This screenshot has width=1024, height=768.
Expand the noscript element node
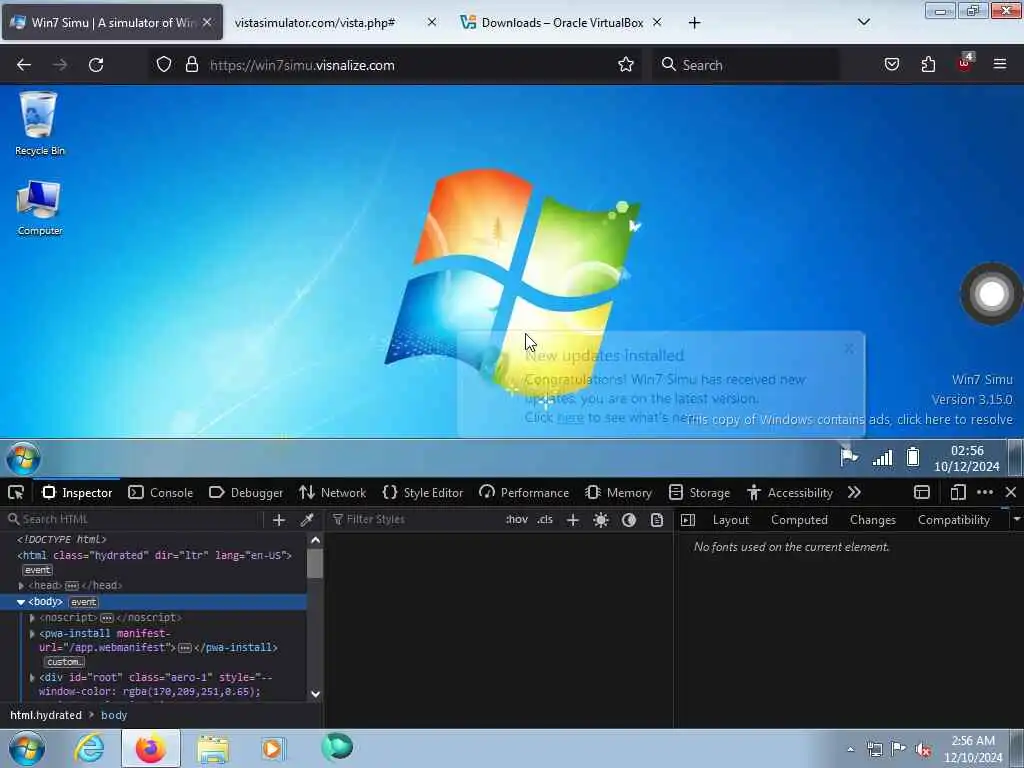click(x=32, y=618)
